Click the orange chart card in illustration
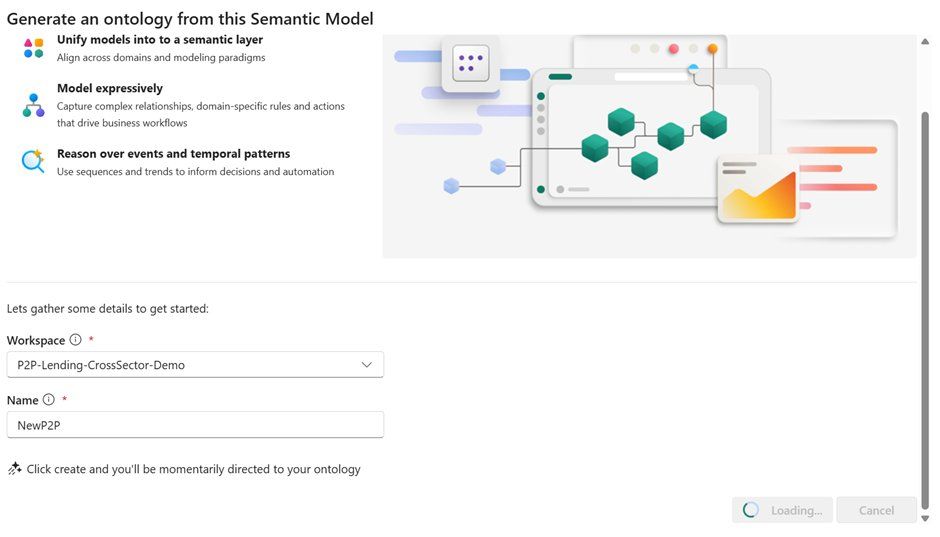The width and height of the screenshot is (940, 537). click(758, 190)
